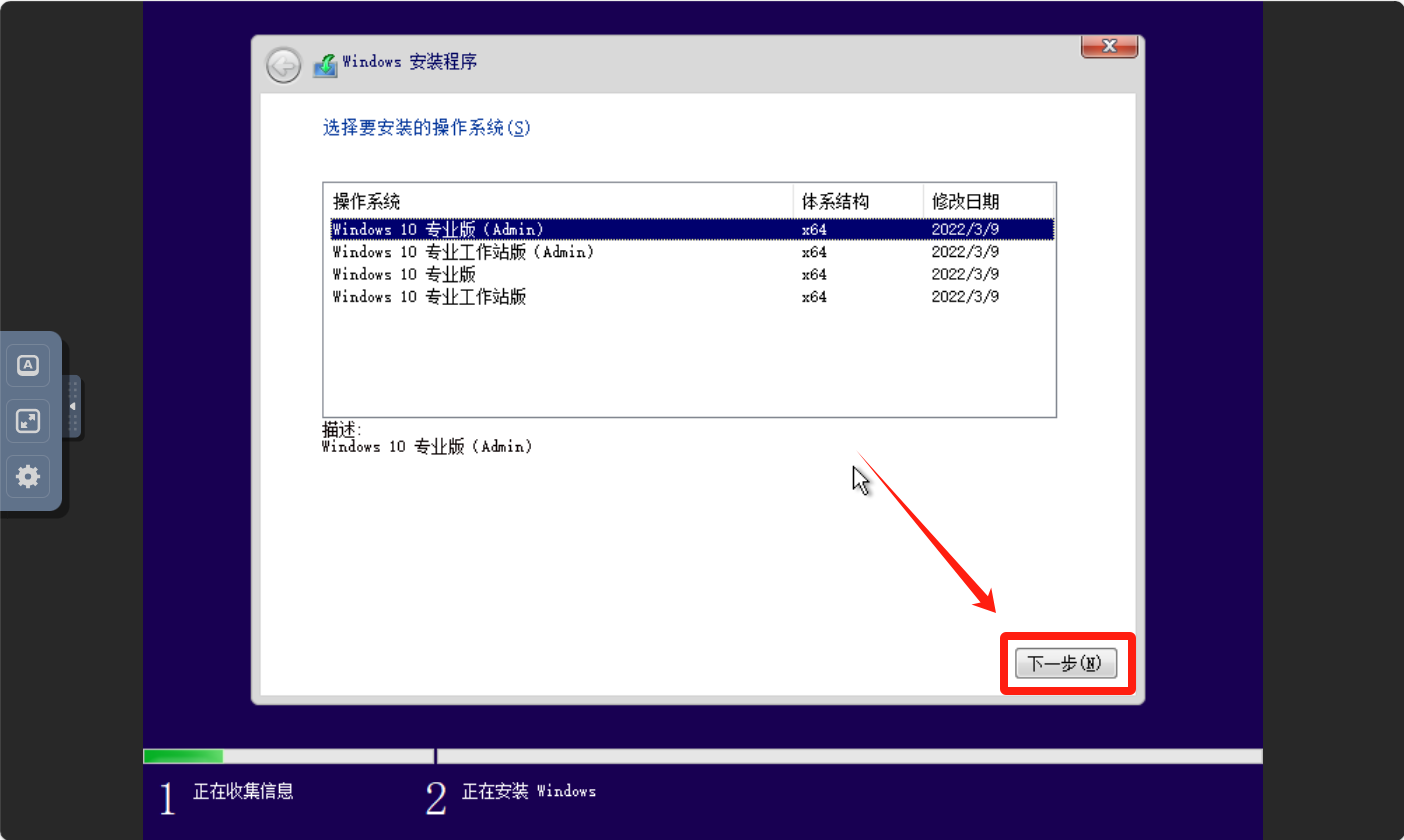1404x840 pixels.
Task: Click the back arrow in the installer
Action: (284, 66)
